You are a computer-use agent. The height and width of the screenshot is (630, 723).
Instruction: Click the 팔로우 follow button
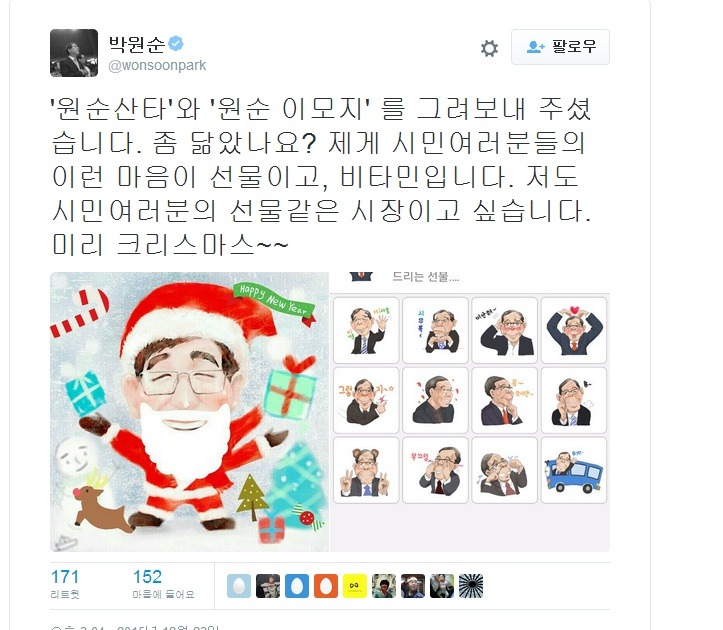point(560,47)
